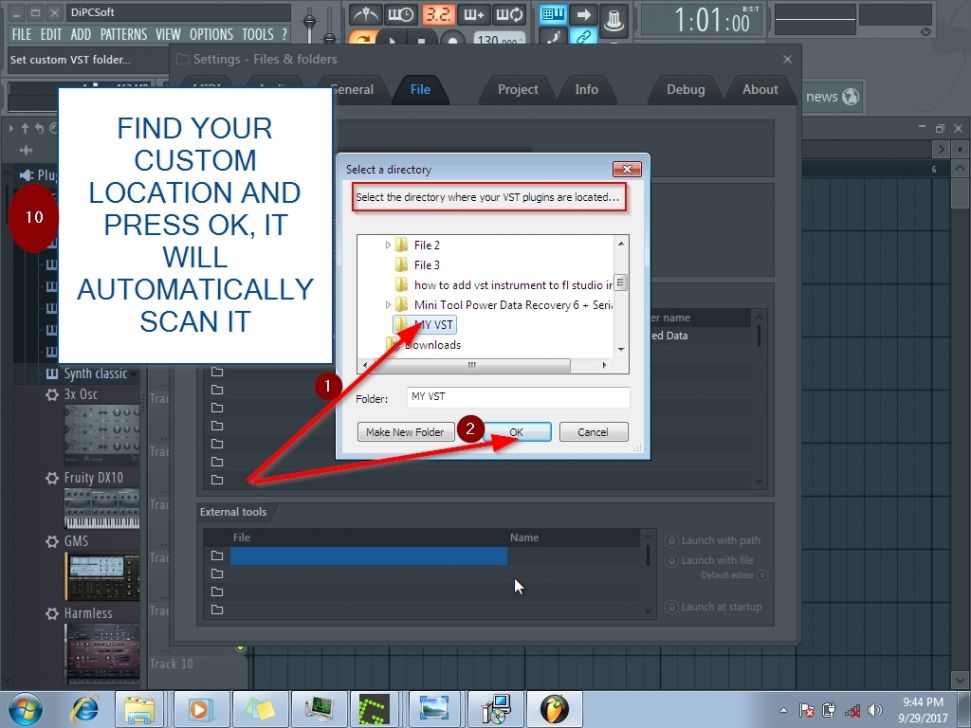971x728 pixels.
Task: Open the OPTIONS menu
Action: click(211, 35)
